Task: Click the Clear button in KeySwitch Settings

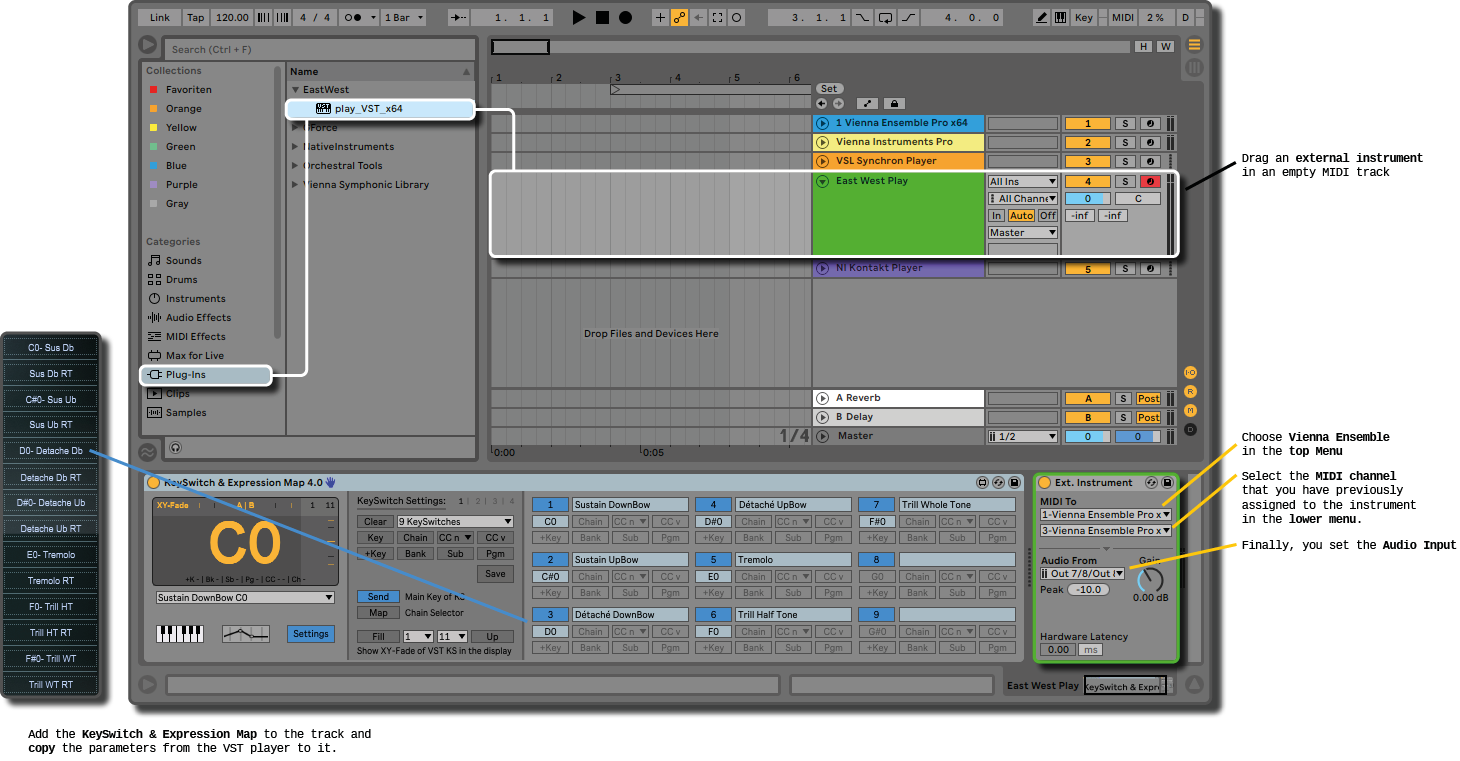Action: (x=375, y=521)
